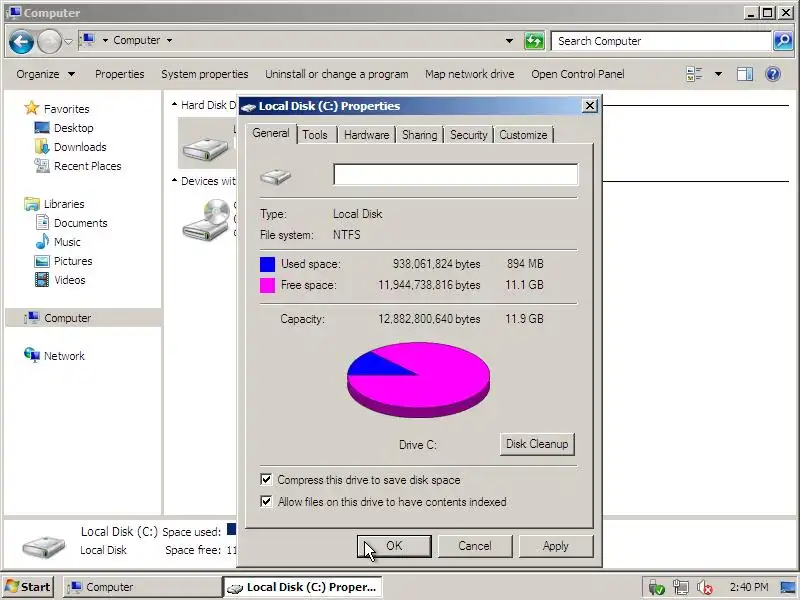Image resolution: width=800 pixels, height=600 pixels.
Task: Switch to the Computer taskbar button
Action: click(x=142, y=587)
